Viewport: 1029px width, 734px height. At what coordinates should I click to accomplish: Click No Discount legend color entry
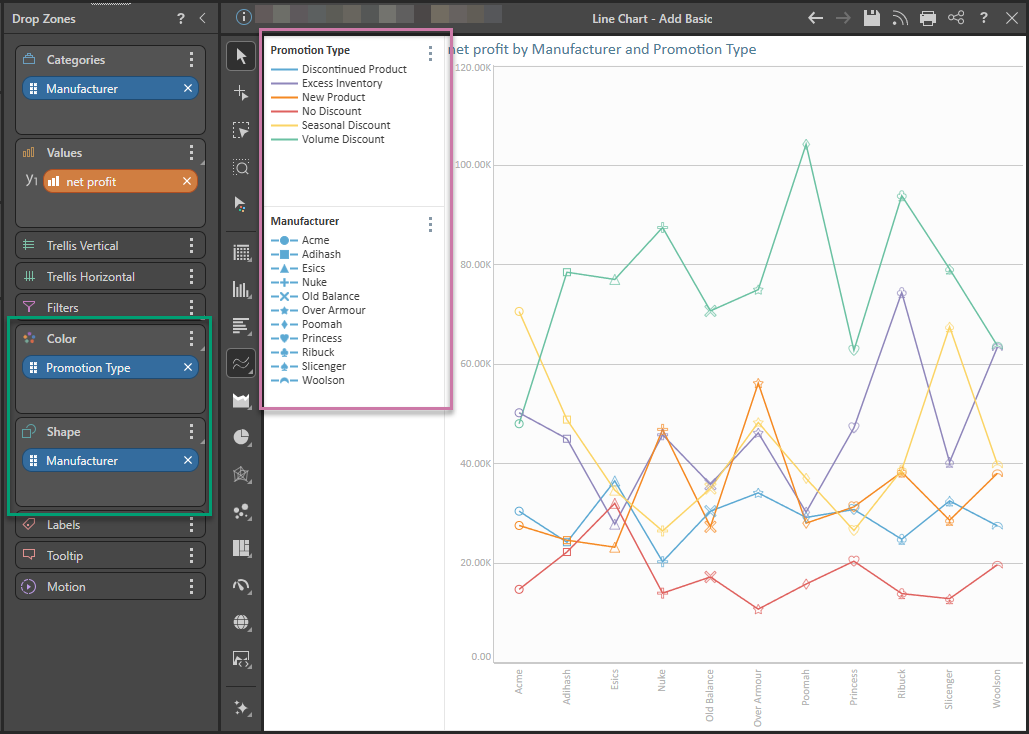(x=316, y=112)
